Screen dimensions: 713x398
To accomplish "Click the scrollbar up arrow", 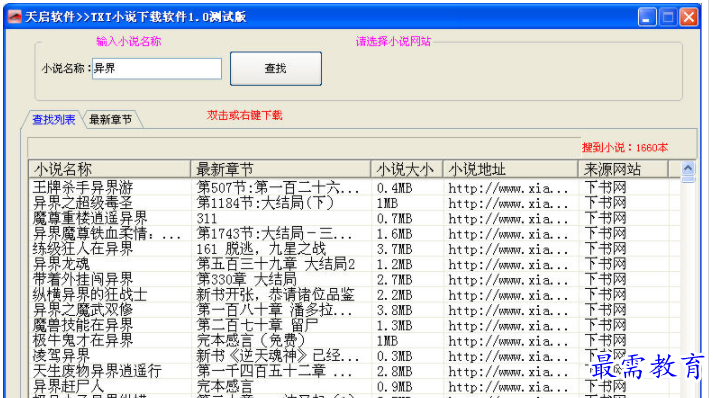I will tap(688, 169).
